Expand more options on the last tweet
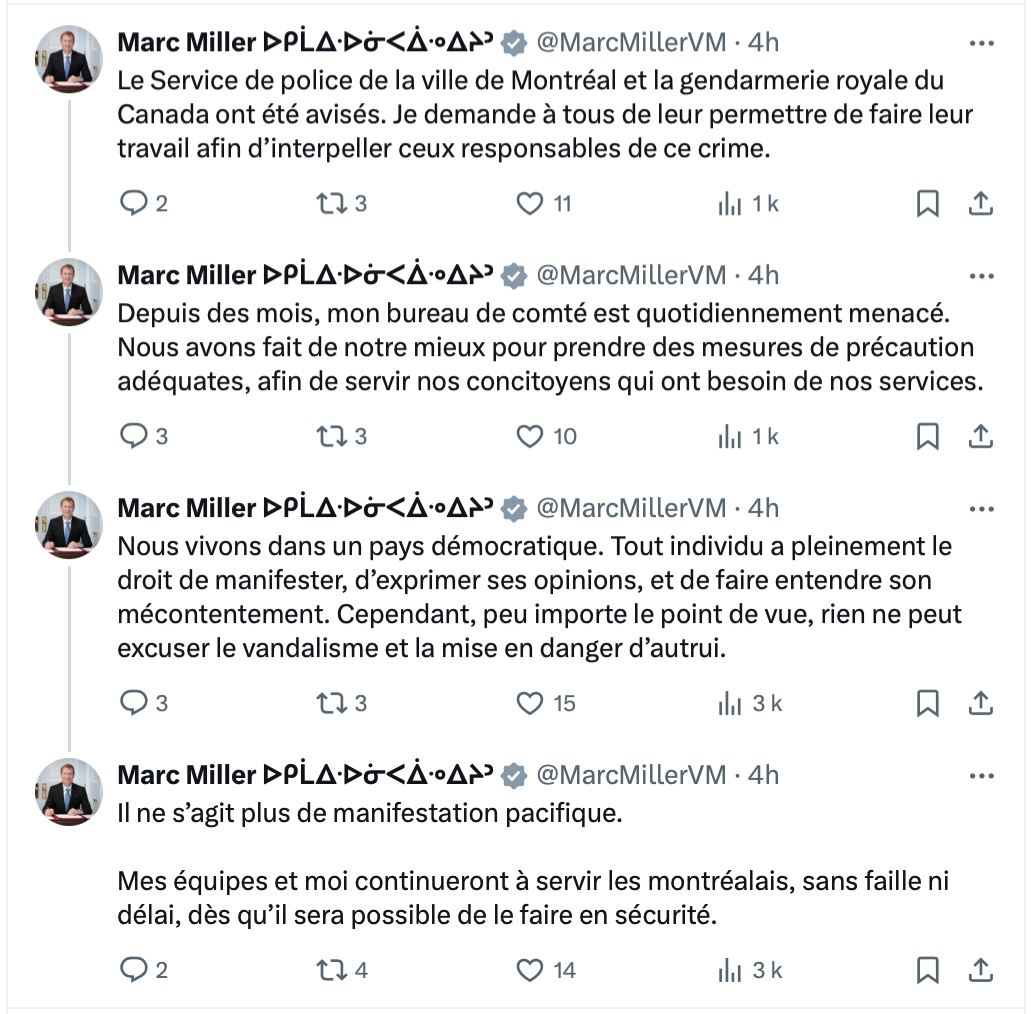Screen dimensions: 1032x1014 (x=981, y=776)
